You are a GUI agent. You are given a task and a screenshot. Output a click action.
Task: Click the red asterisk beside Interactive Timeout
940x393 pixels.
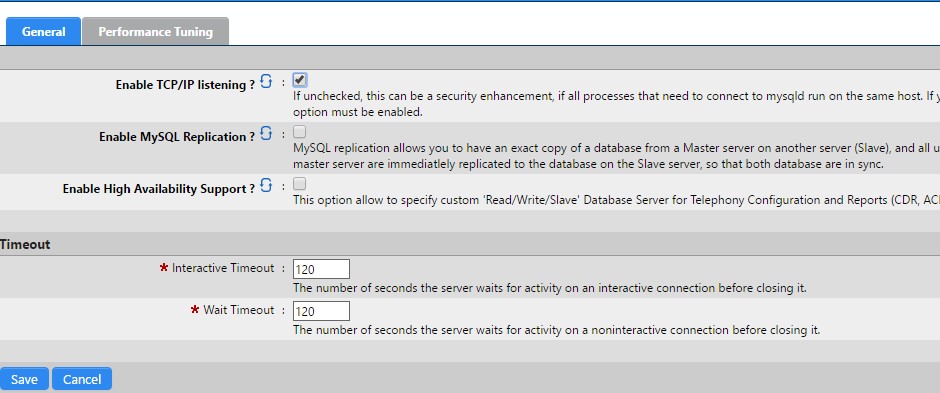click(x=164, y=270)
